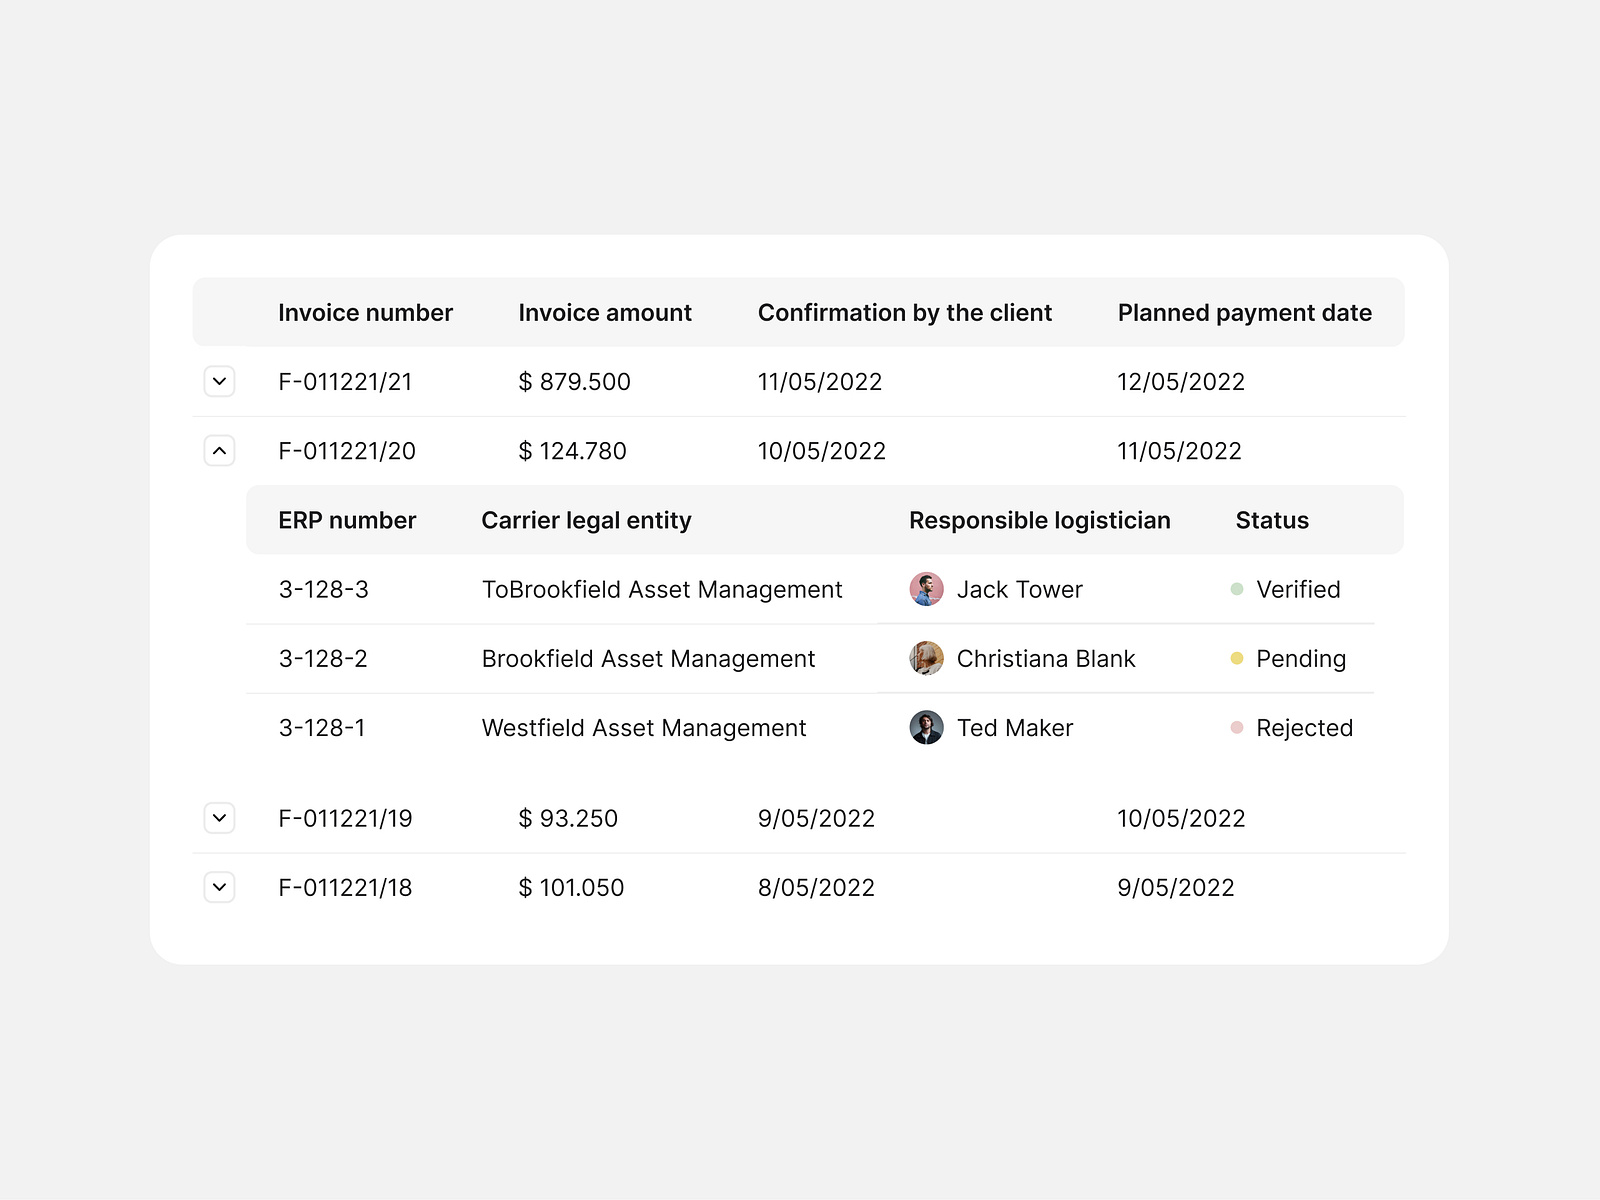The height and width of the screenshot is (1200, 1600).
Task: Click the Status column header
Action: coord(1271,519)
